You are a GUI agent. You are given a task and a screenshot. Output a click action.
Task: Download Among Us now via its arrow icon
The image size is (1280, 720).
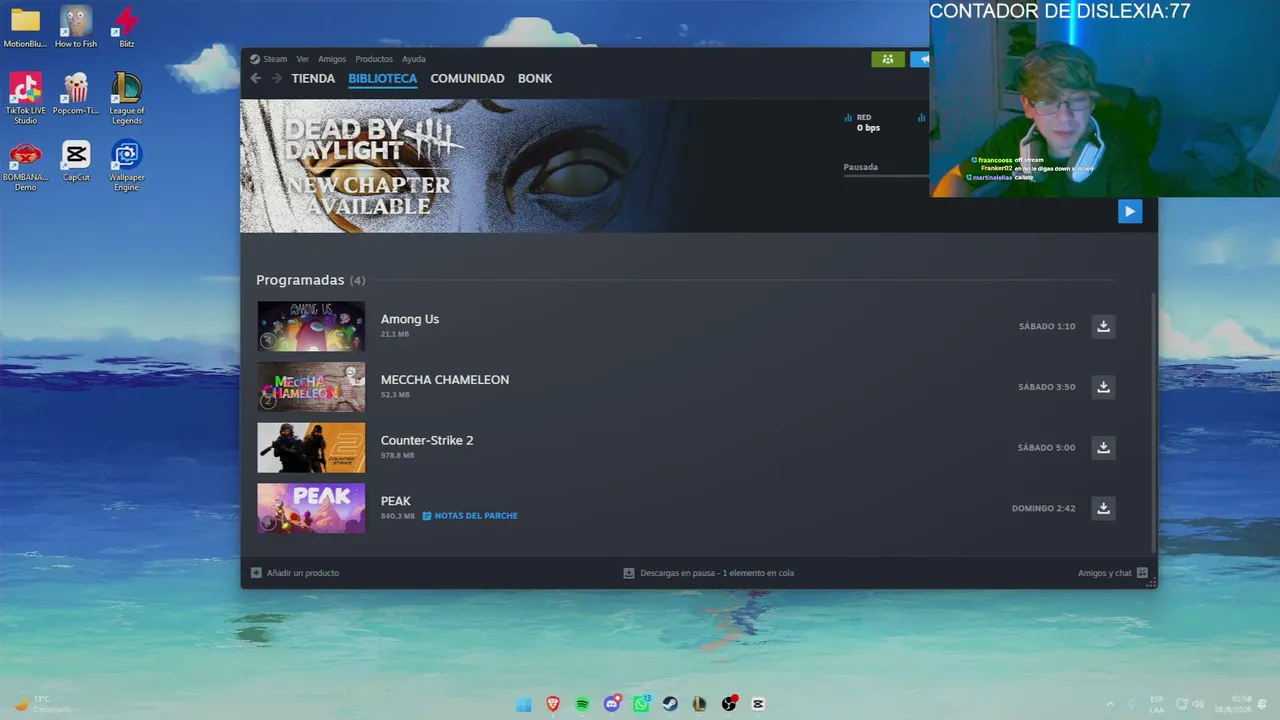(1103, 326)
